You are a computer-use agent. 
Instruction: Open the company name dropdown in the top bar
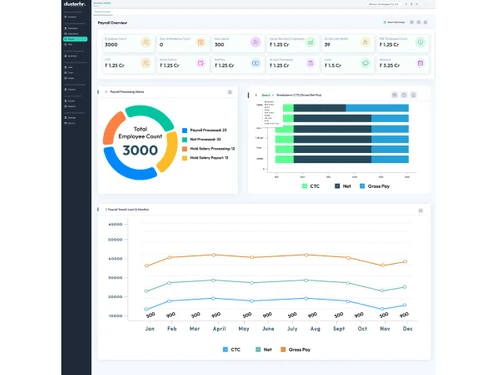pyautogui.click(x=384, y=4)
